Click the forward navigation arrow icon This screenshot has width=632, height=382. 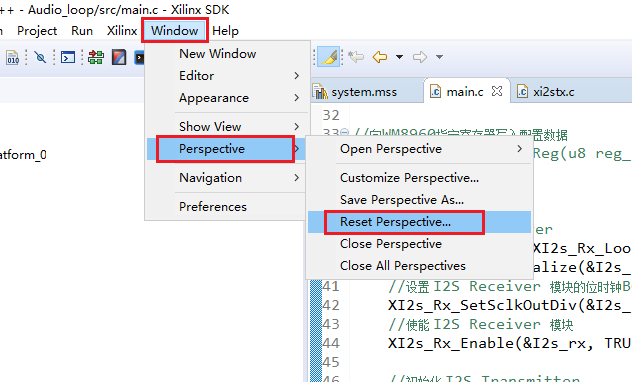[x=420, y=57]
